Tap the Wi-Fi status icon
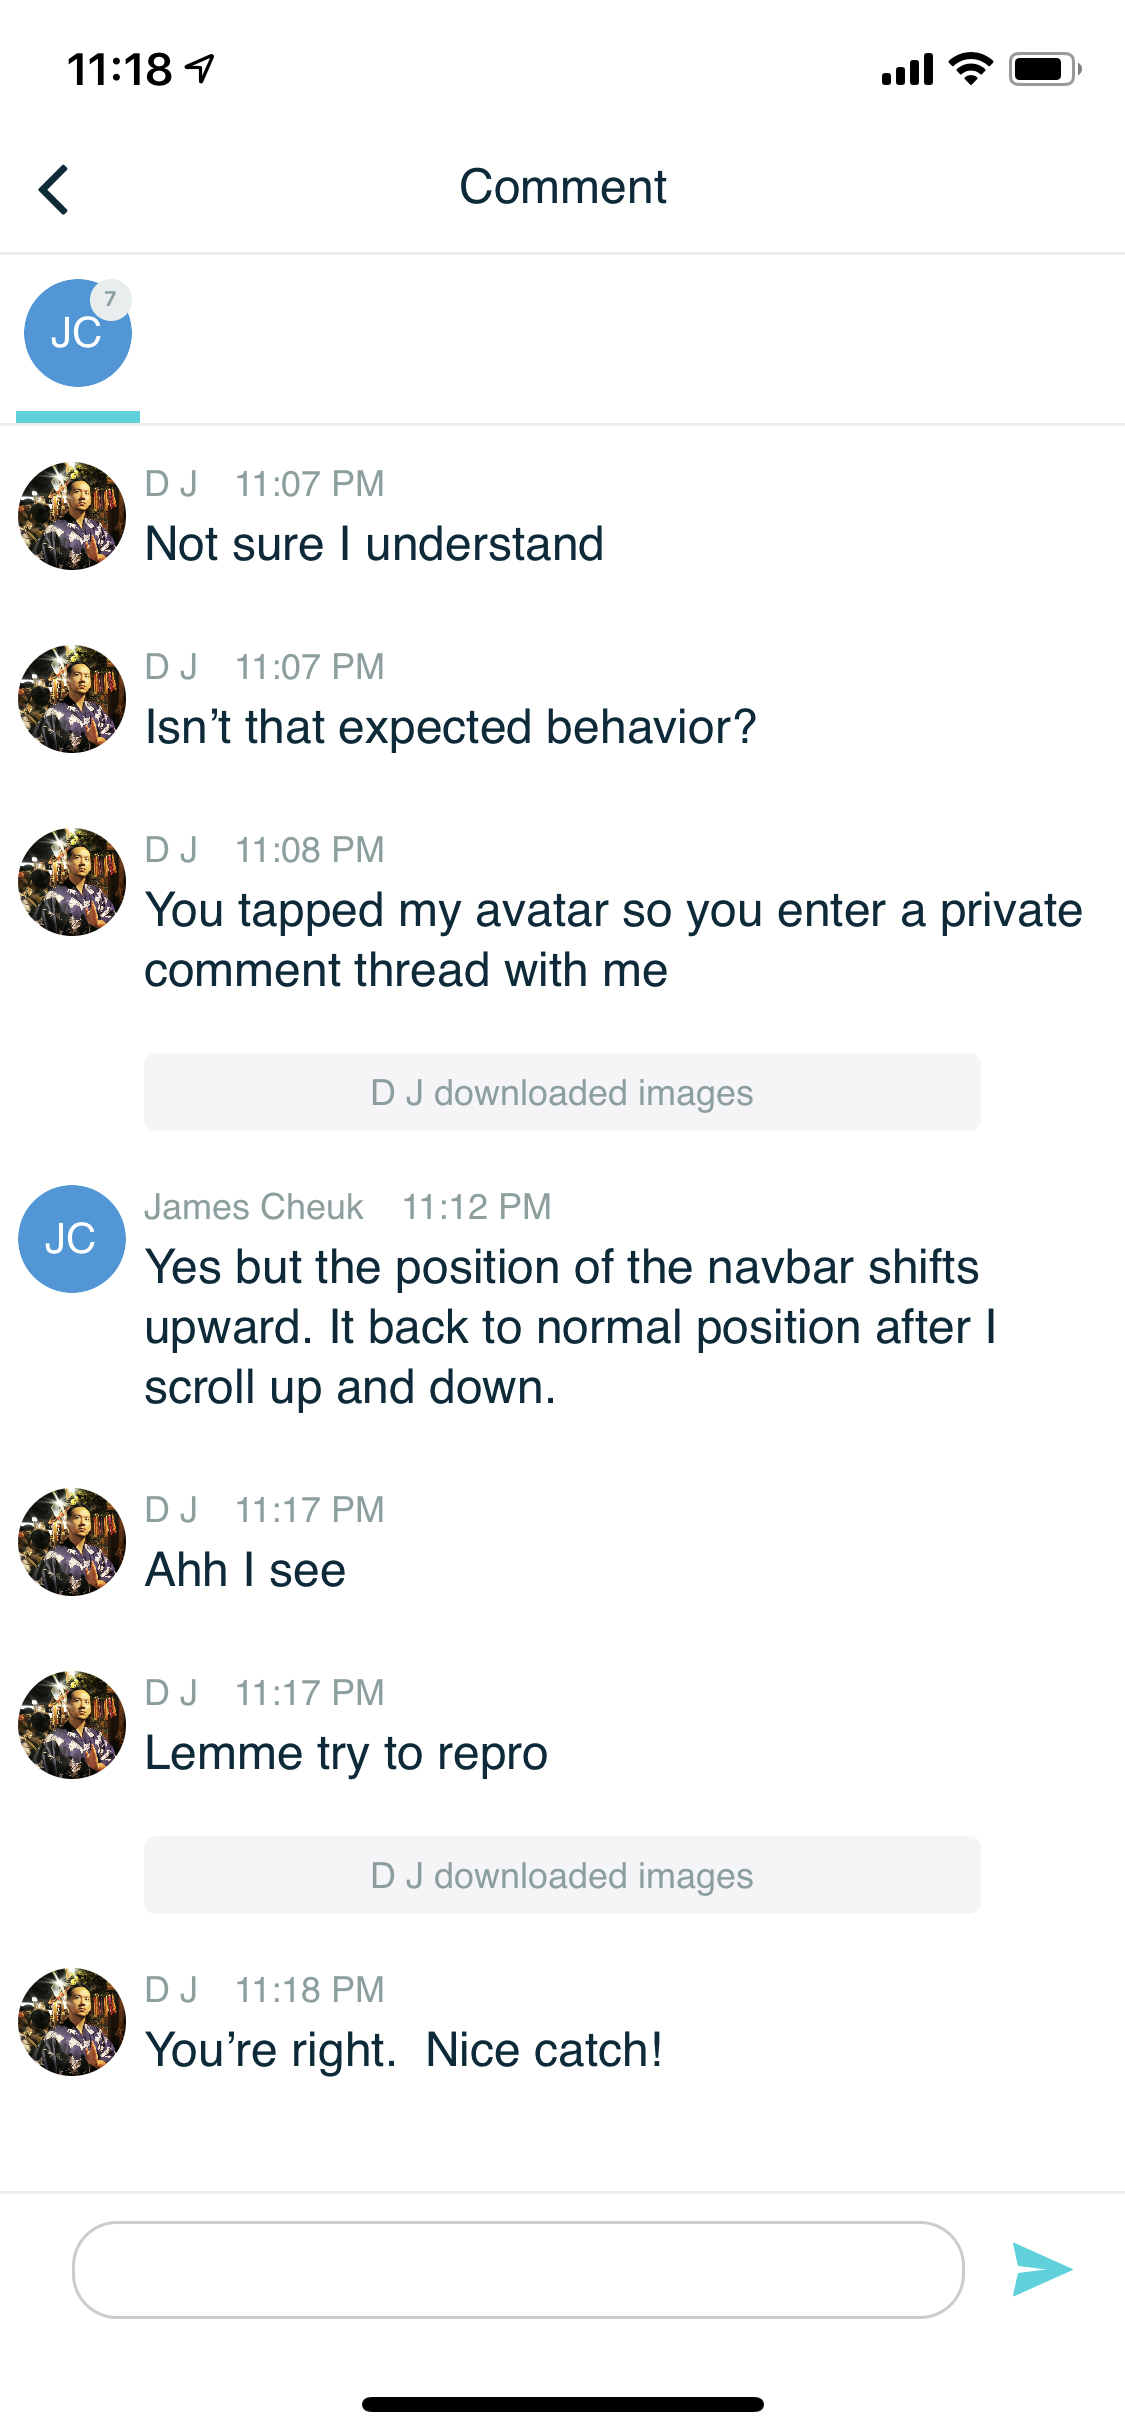Screen dimensions: 1125x2436 click(970, 69)
